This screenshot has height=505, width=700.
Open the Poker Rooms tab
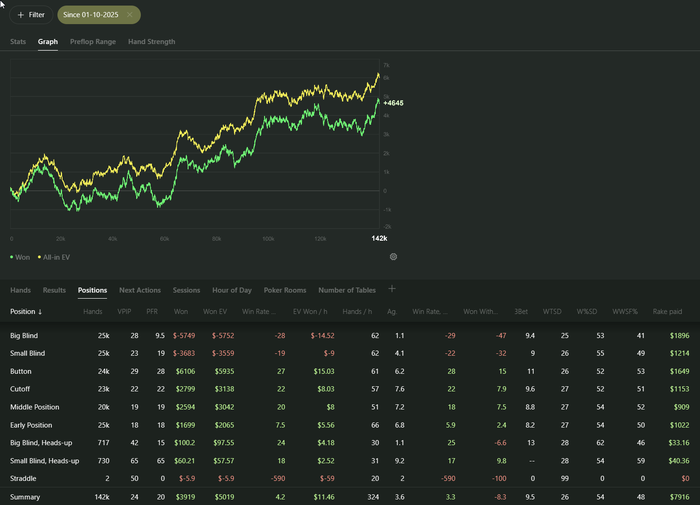(285, 290)
